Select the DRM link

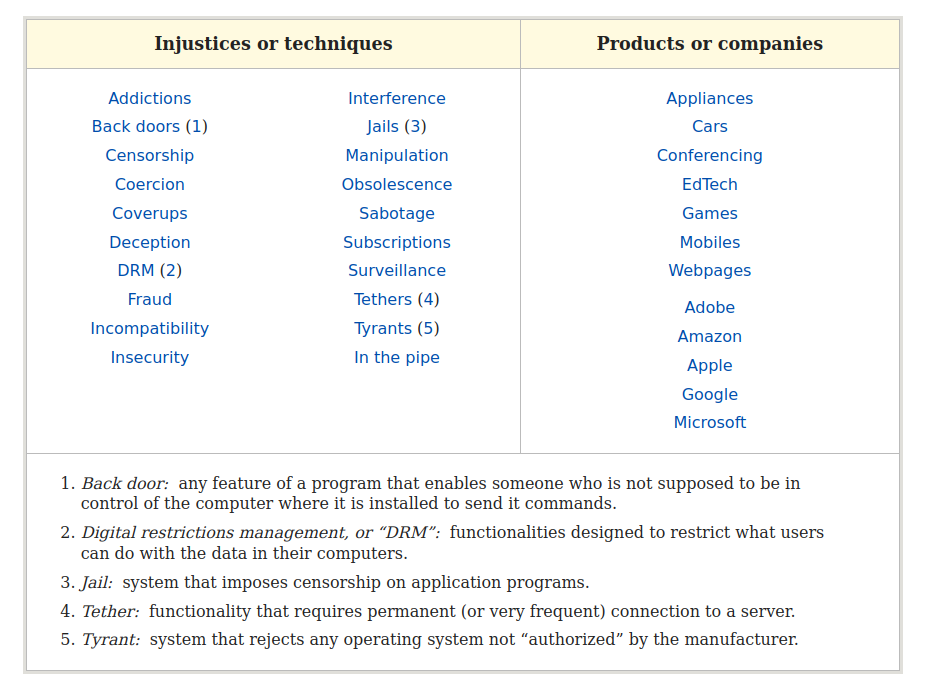[x=136, y=271]
